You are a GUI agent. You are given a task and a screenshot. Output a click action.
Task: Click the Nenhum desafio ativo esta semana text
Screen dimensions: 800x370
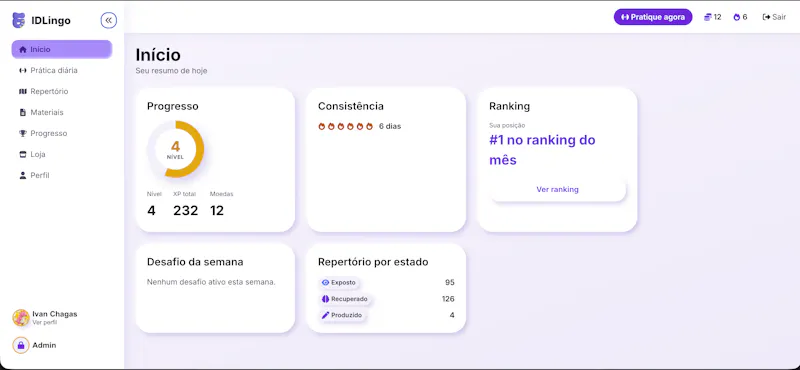click(x=211, y=282)
